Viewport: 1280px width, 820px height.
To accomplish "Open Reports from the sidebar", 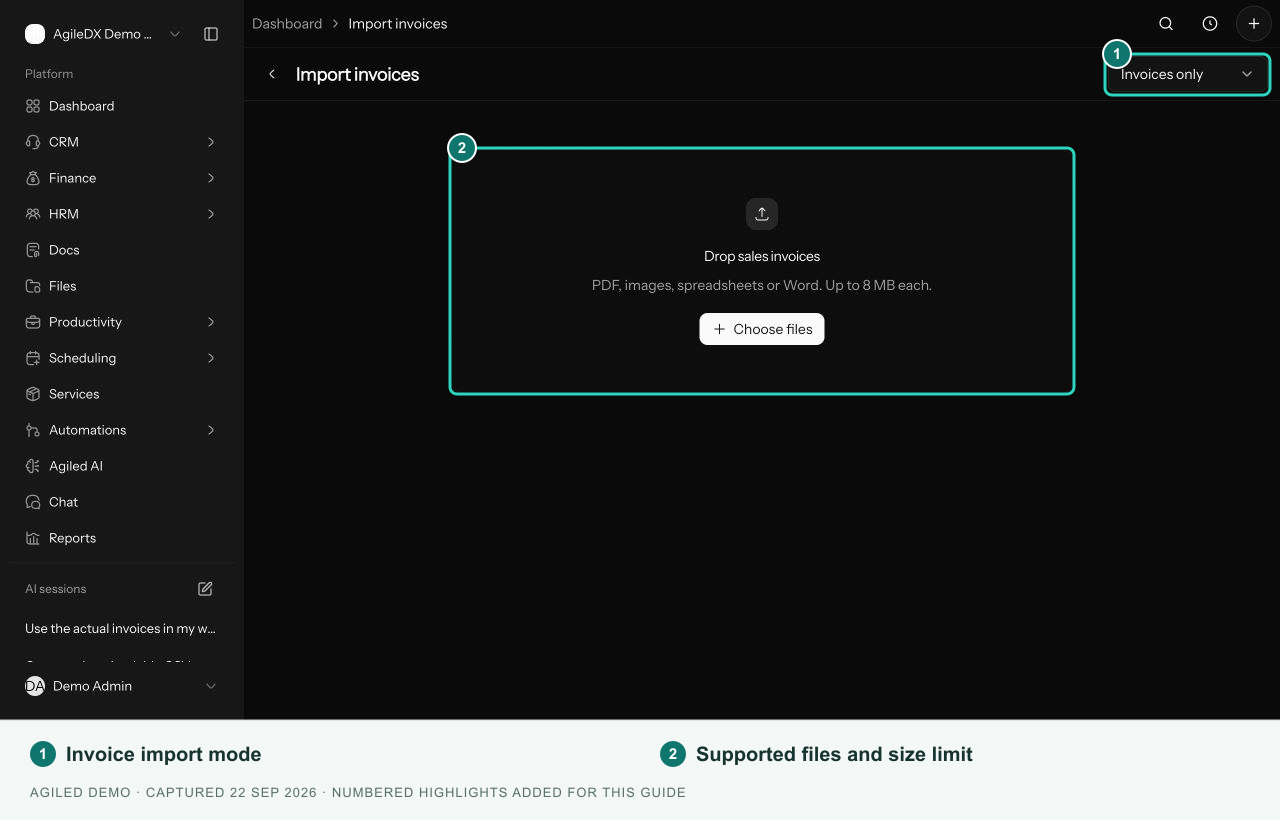I will click(x=121, y=538).
